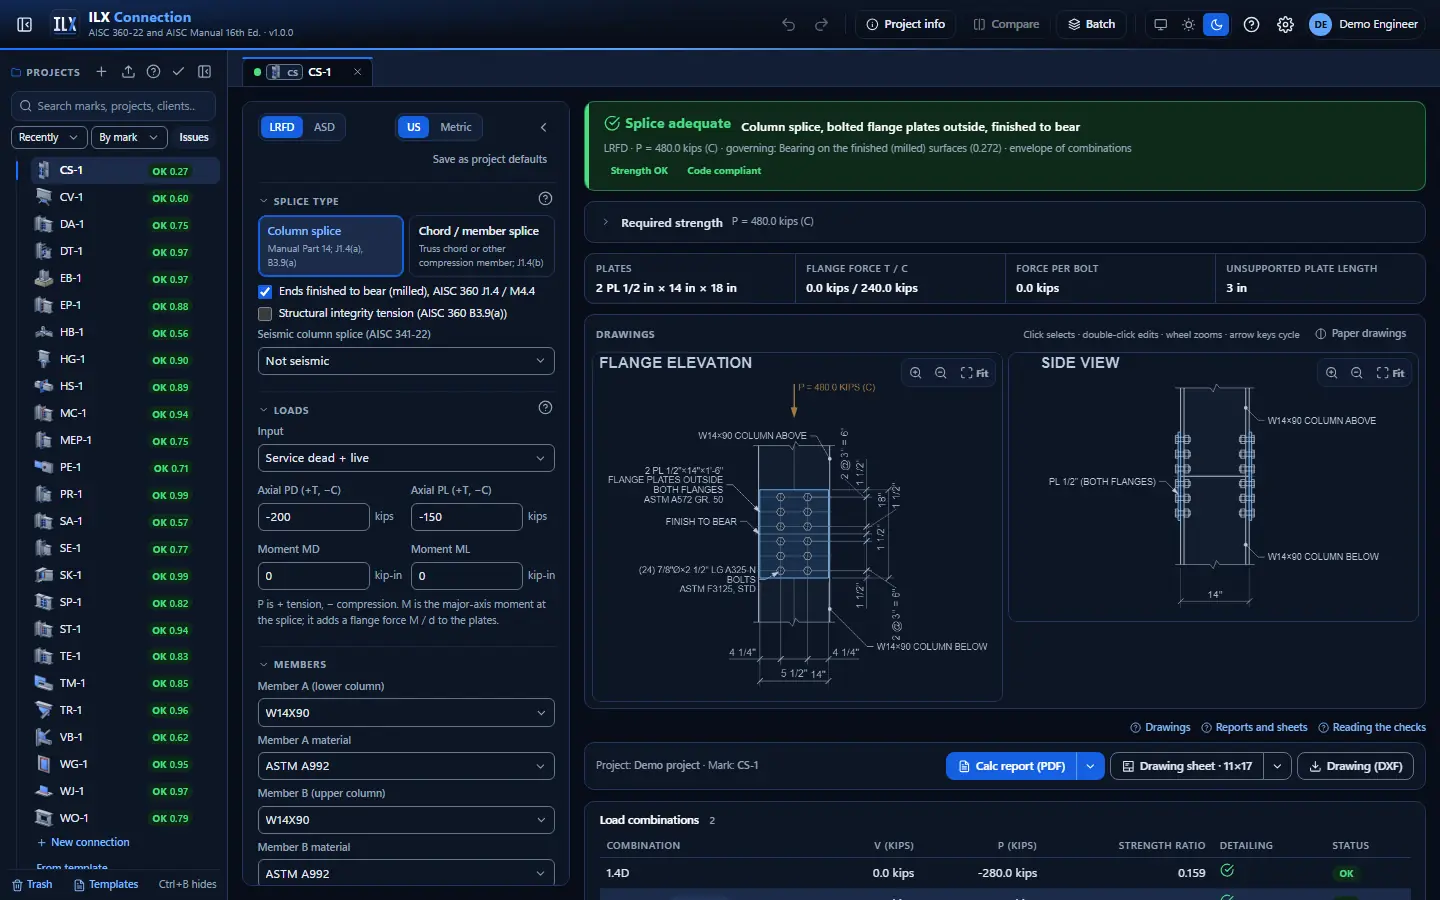Click the upload/export icon in Projects header
The width and height of the screenshot is (1440, 900).
128,72
